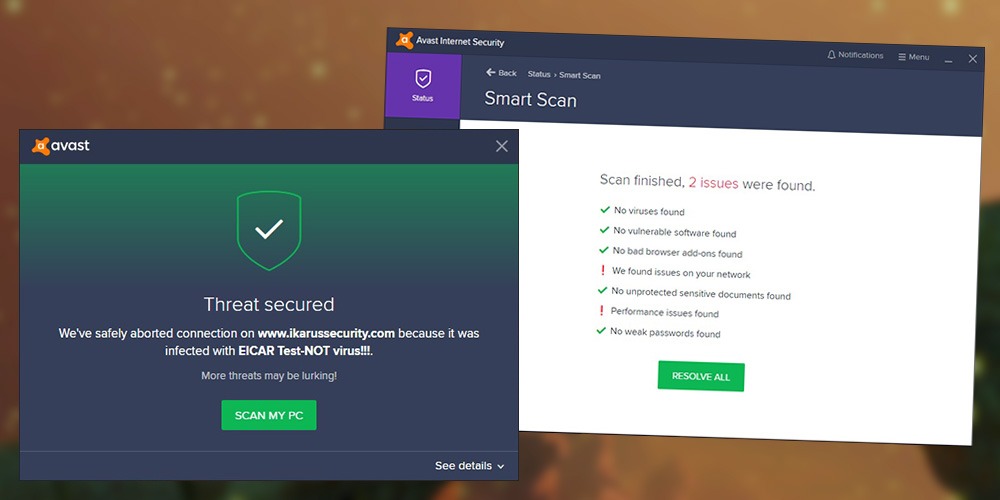Open the Menu in Avast Internet Security
This screenshot has width=1000, height=500.
[x=914, y=57]
